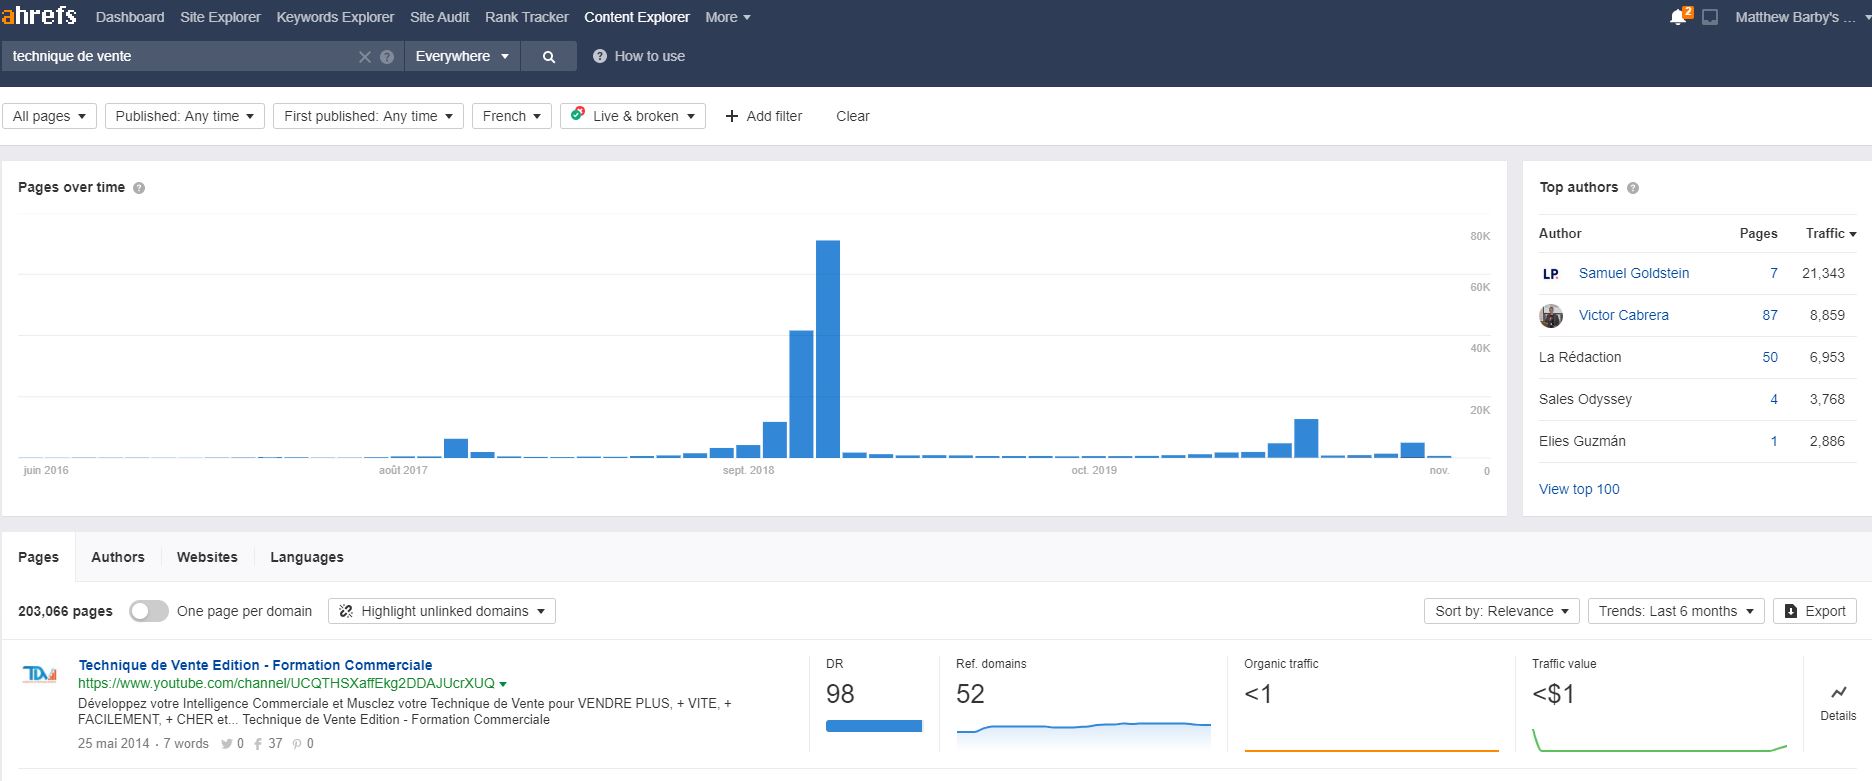This screenshot has height=781, width=1872.
Task: Click the Add filter plus button
Action: coord(763,116)
